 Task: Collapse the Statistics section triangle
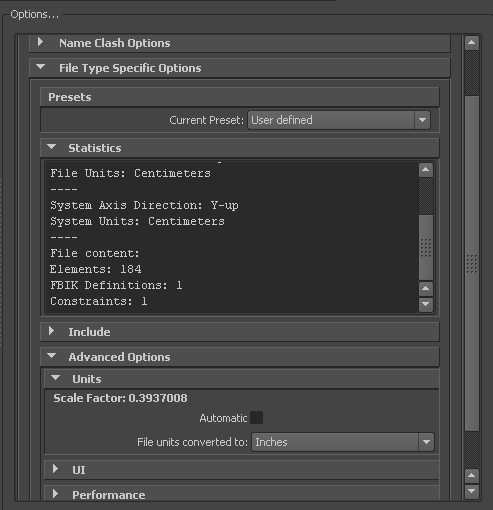tap(52, 147)
